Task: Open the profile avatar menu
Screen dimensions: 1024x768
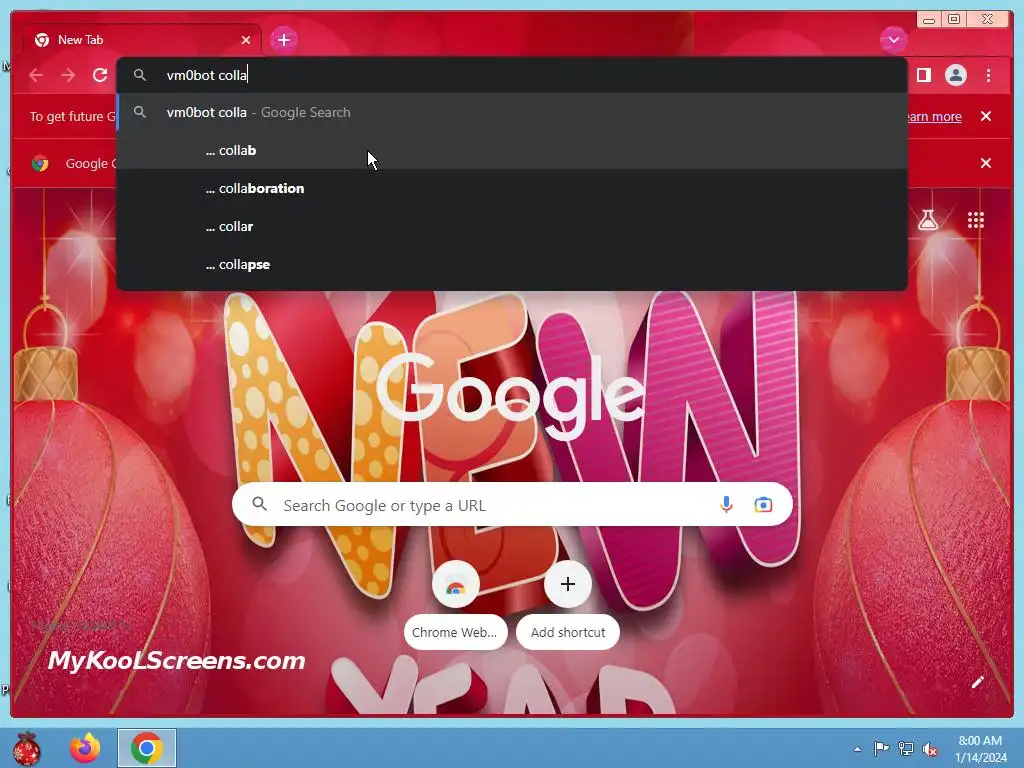Action: tap(955, 75)
